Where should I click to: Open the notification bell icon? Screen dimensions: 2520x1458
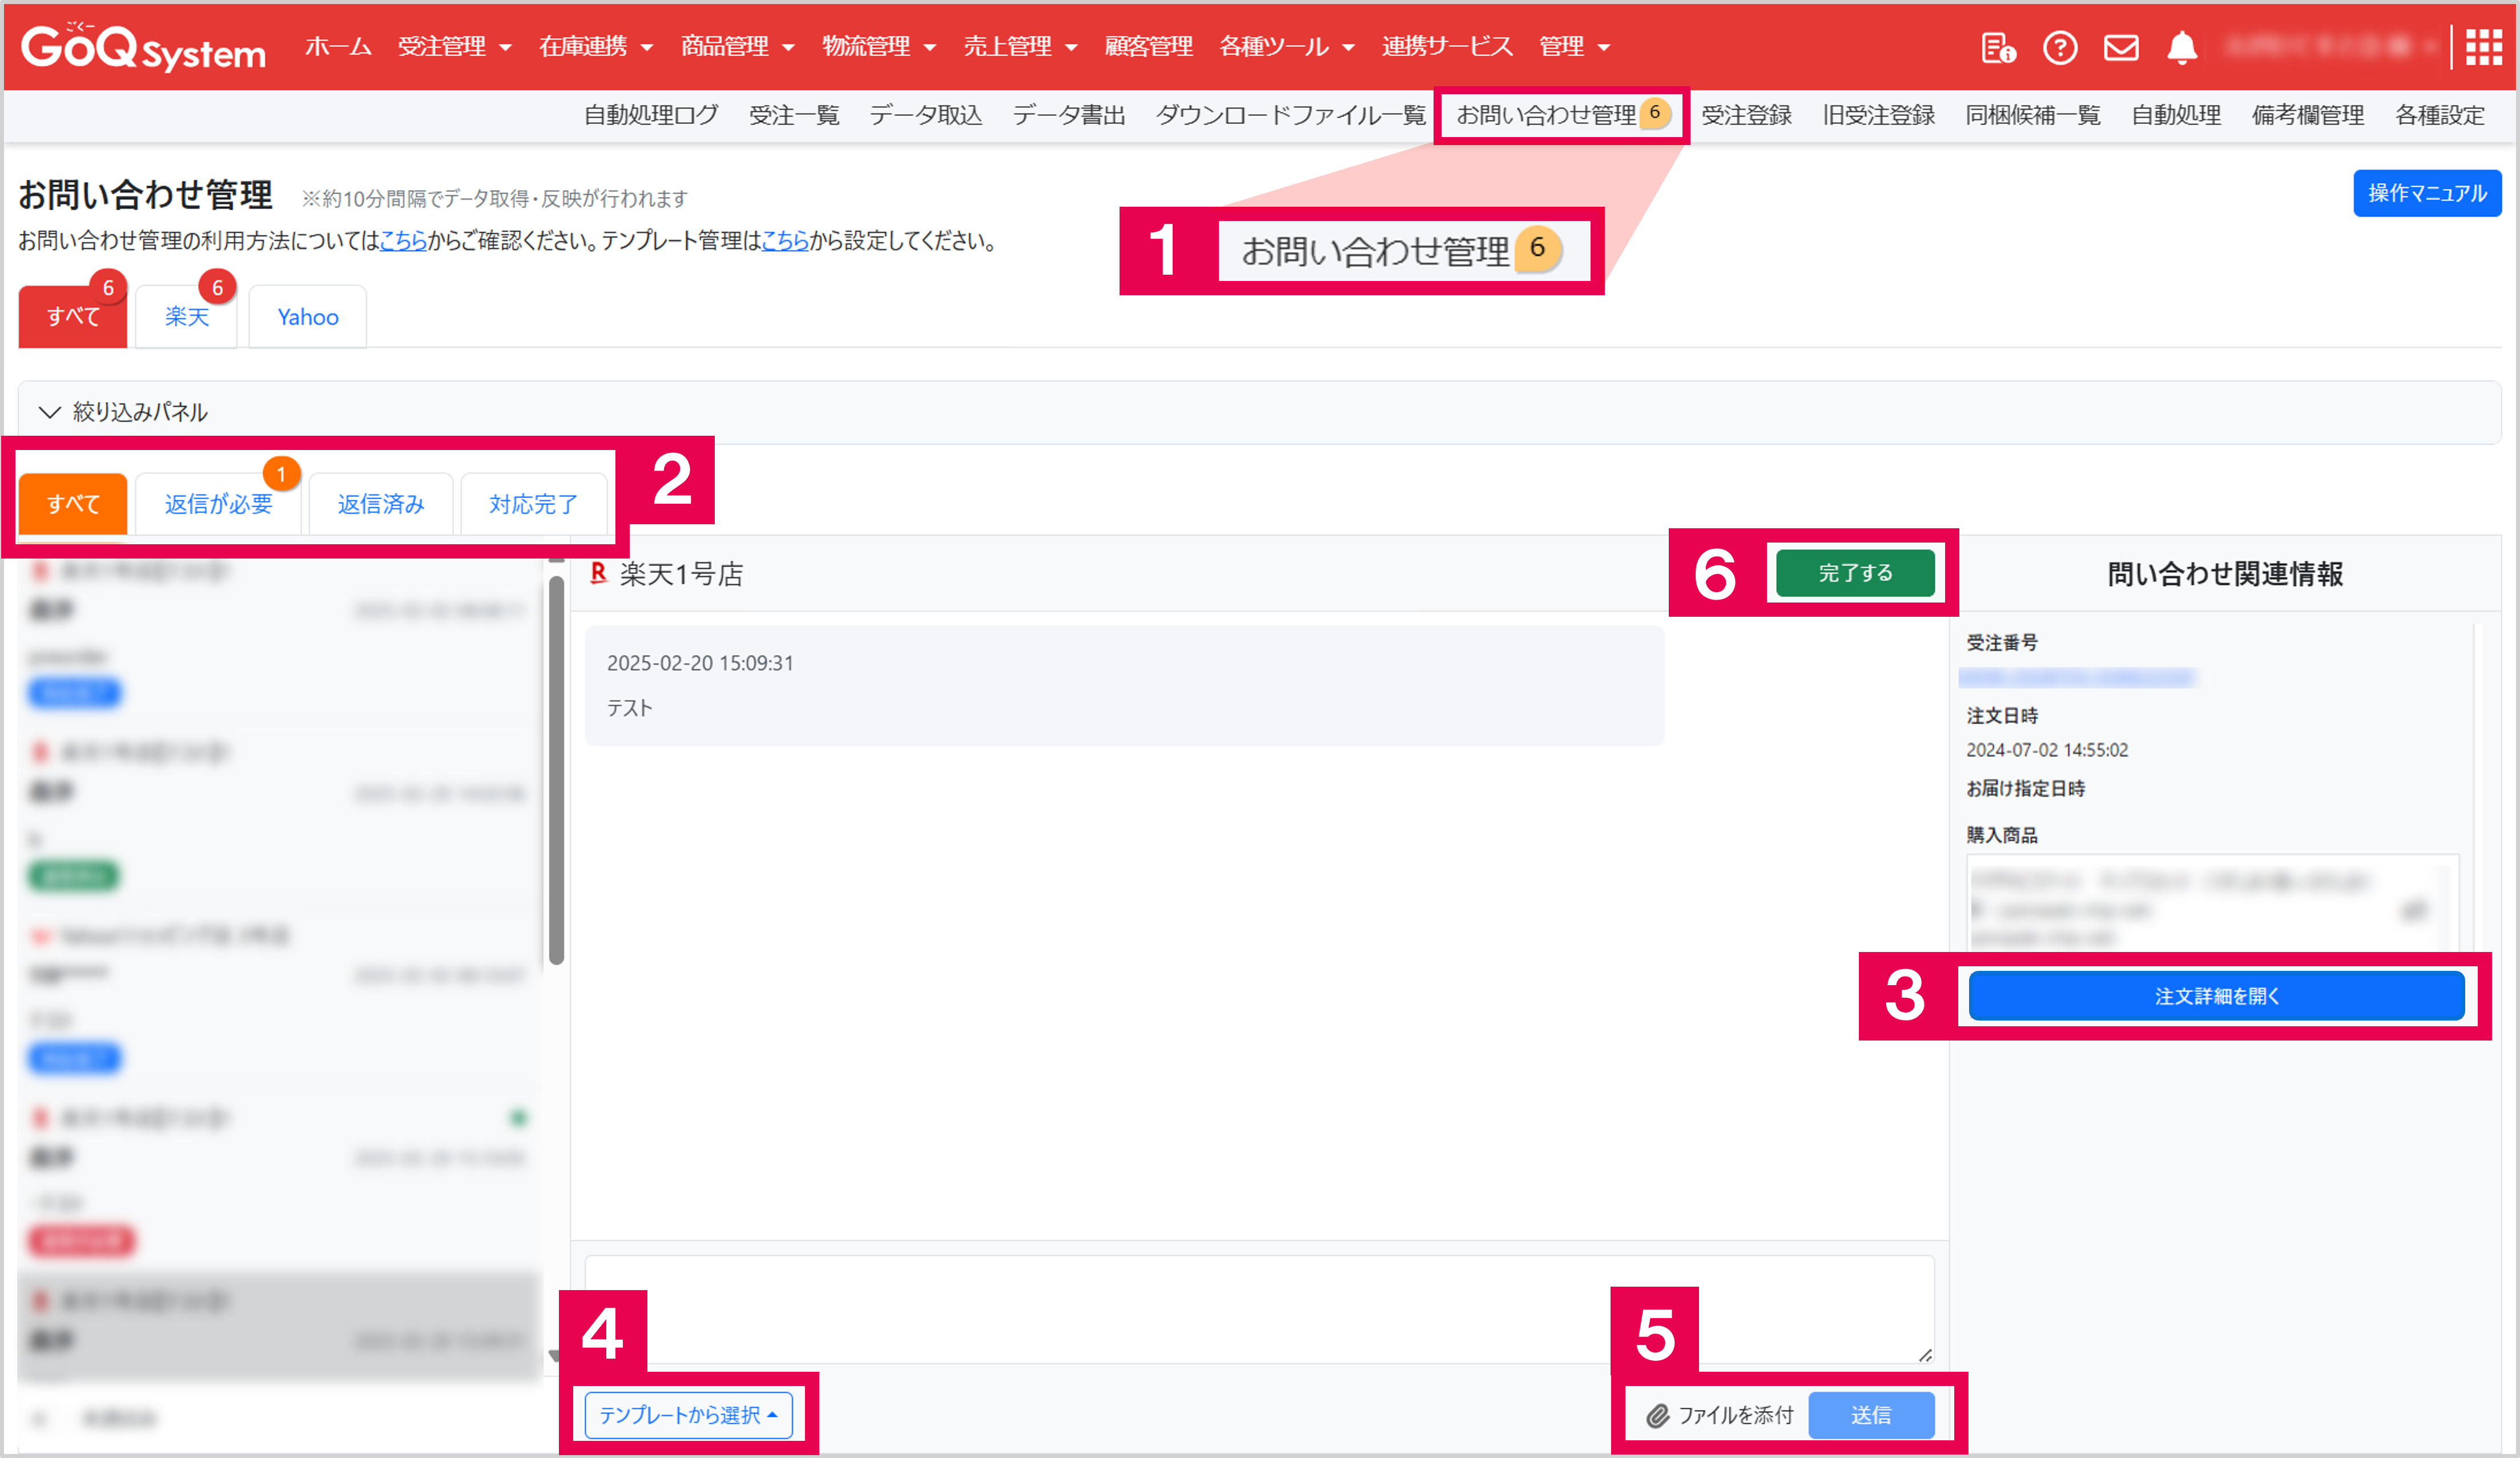pos(2182,47)
